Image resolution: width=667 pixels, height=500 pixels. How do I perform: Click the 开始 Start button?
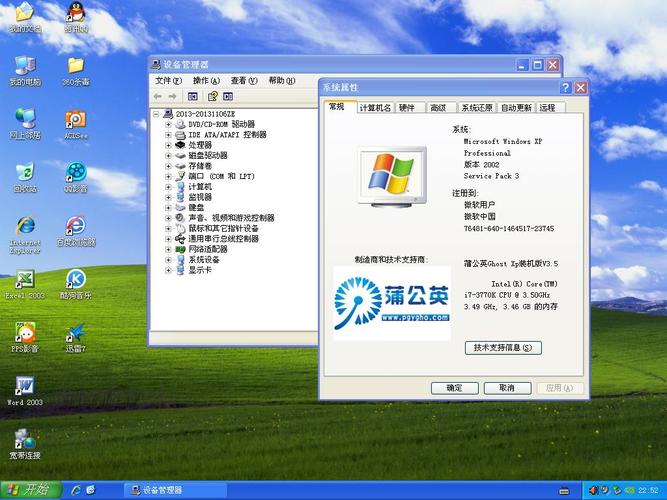(31, 490)
